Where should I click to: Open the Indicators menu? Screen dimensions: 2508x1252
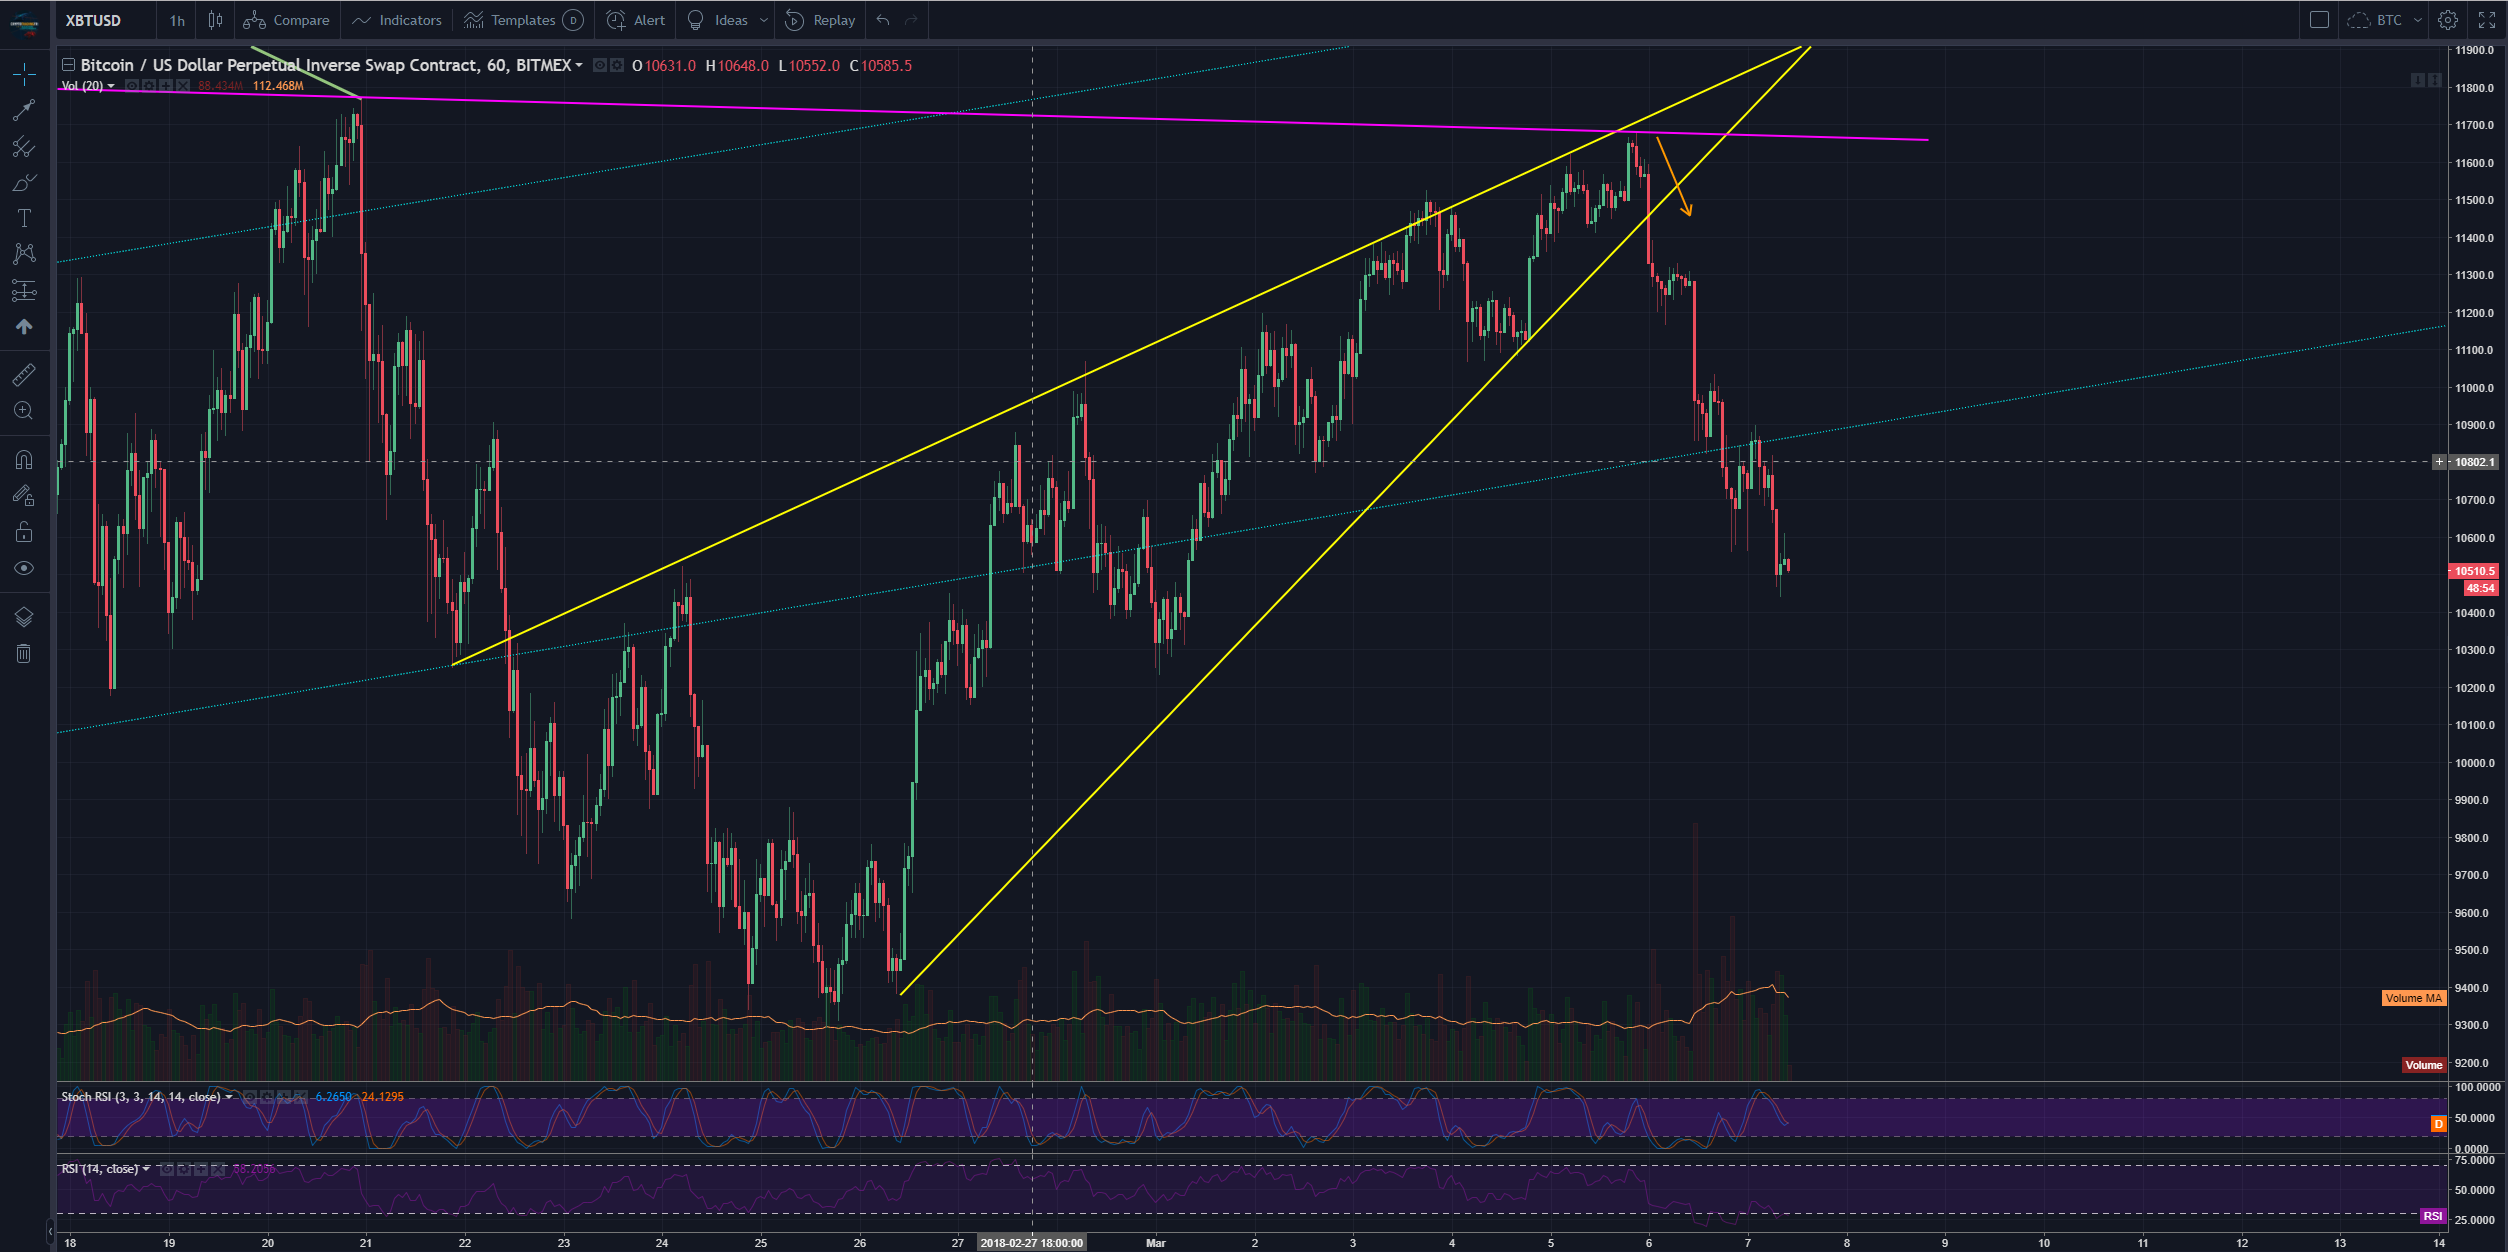(x=397, y=20)
